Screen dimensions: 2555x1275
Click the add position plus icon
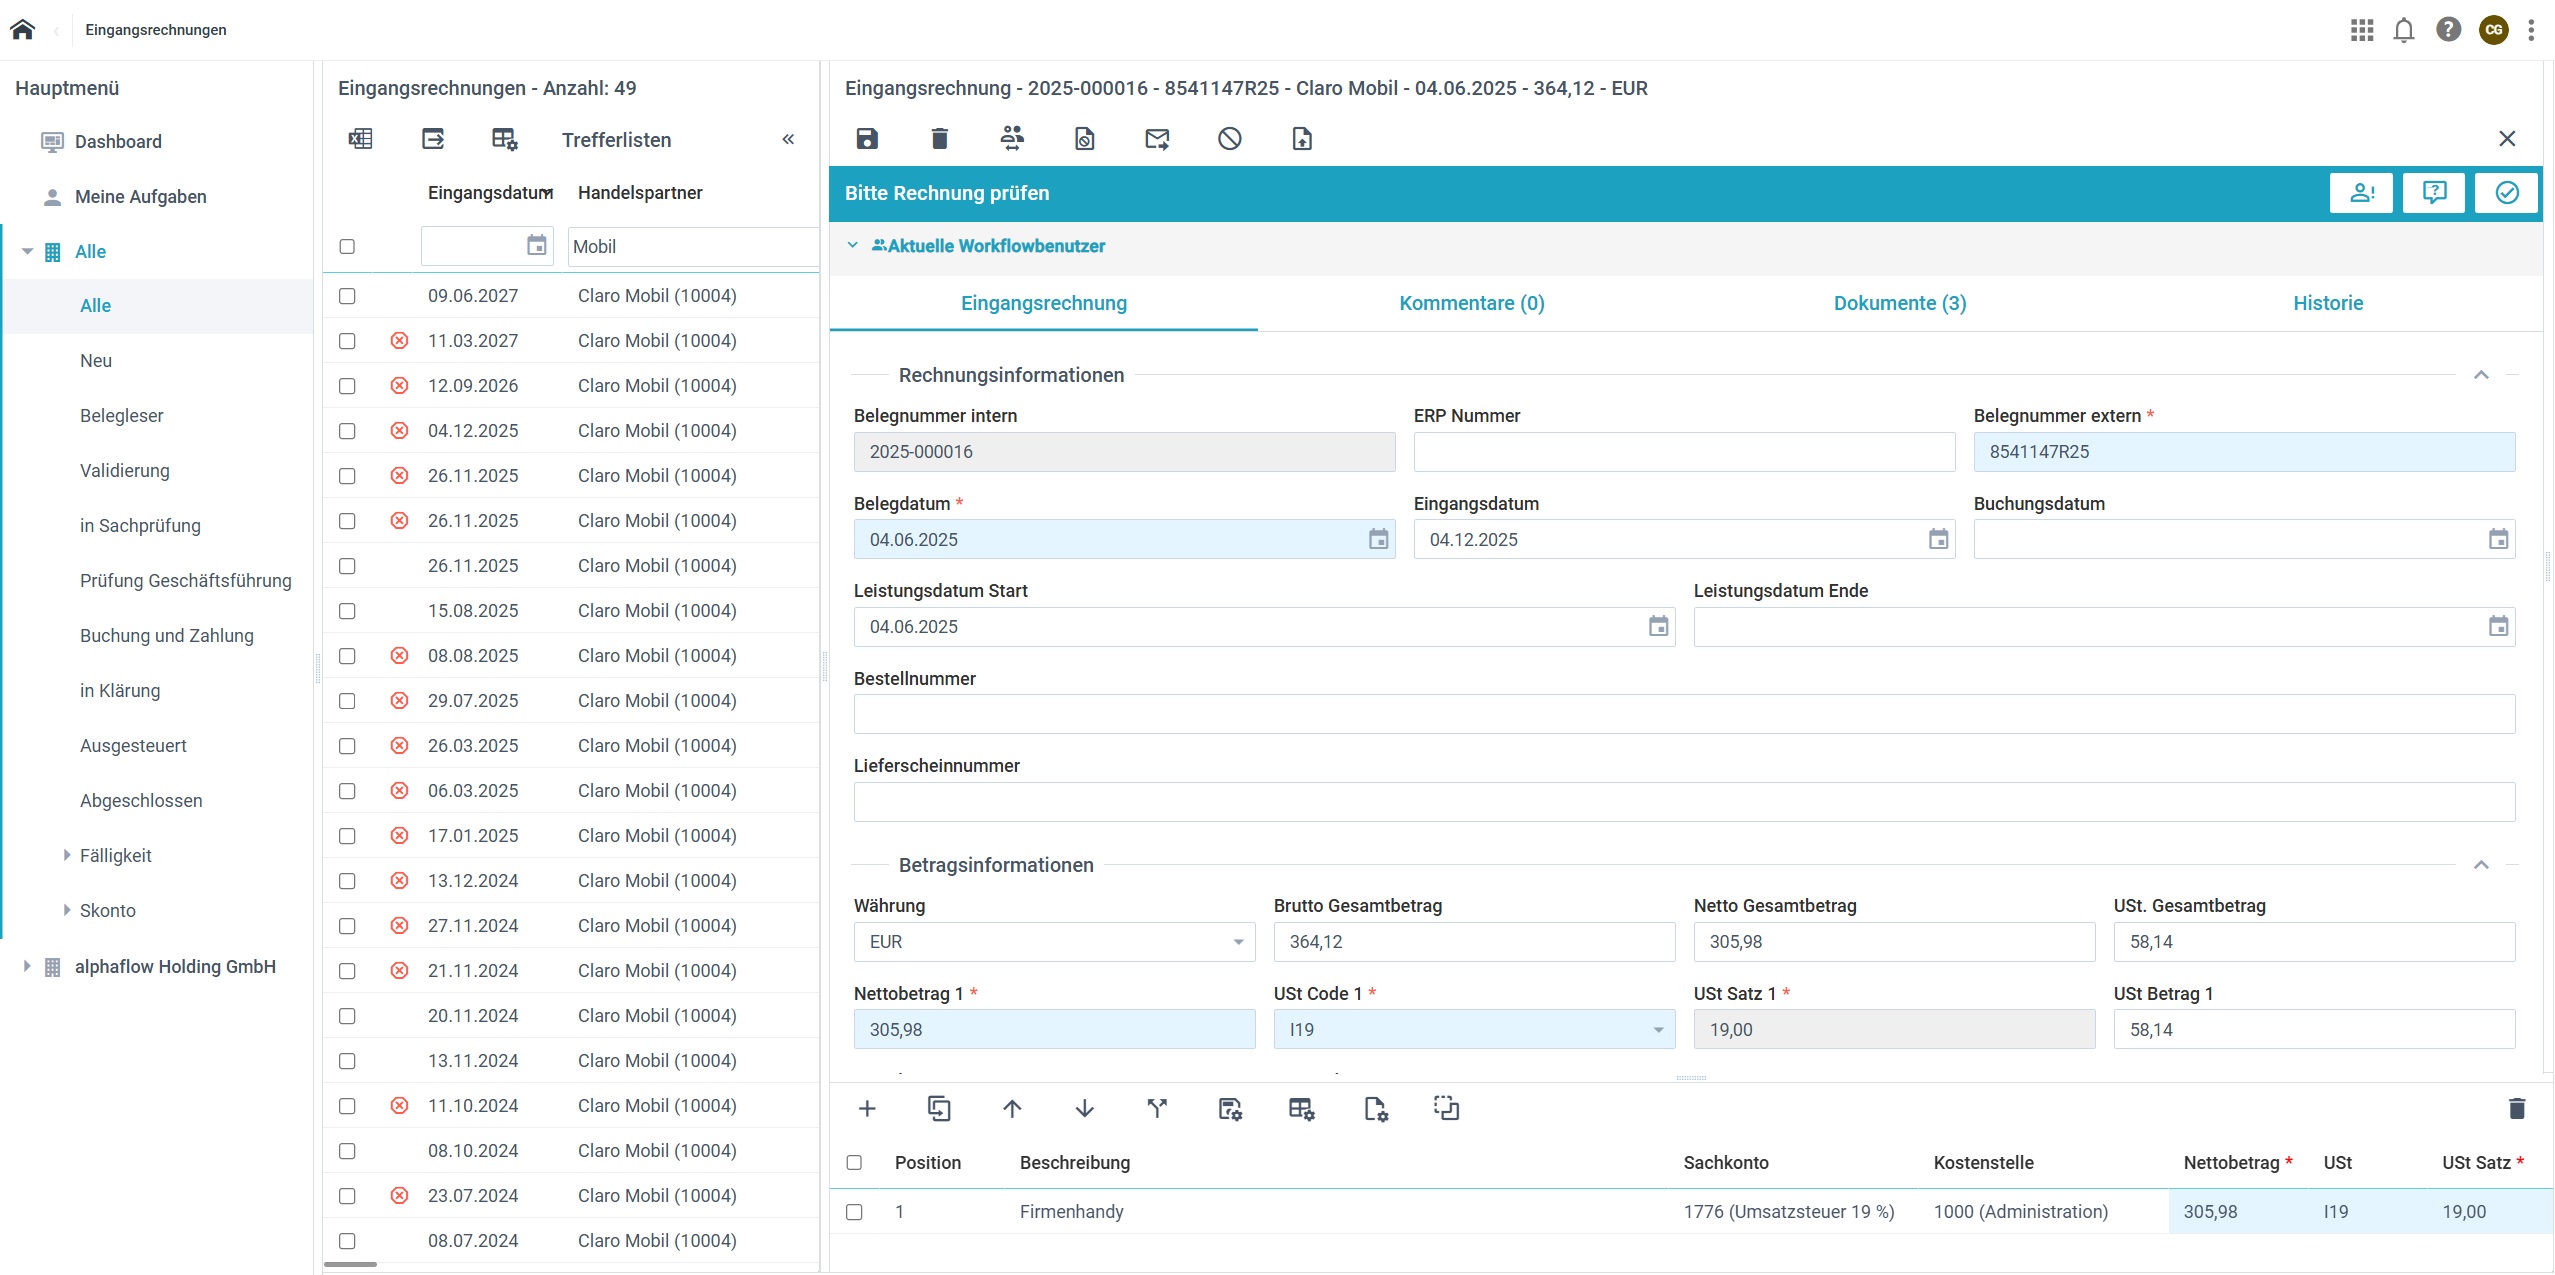pos(867,1108)
